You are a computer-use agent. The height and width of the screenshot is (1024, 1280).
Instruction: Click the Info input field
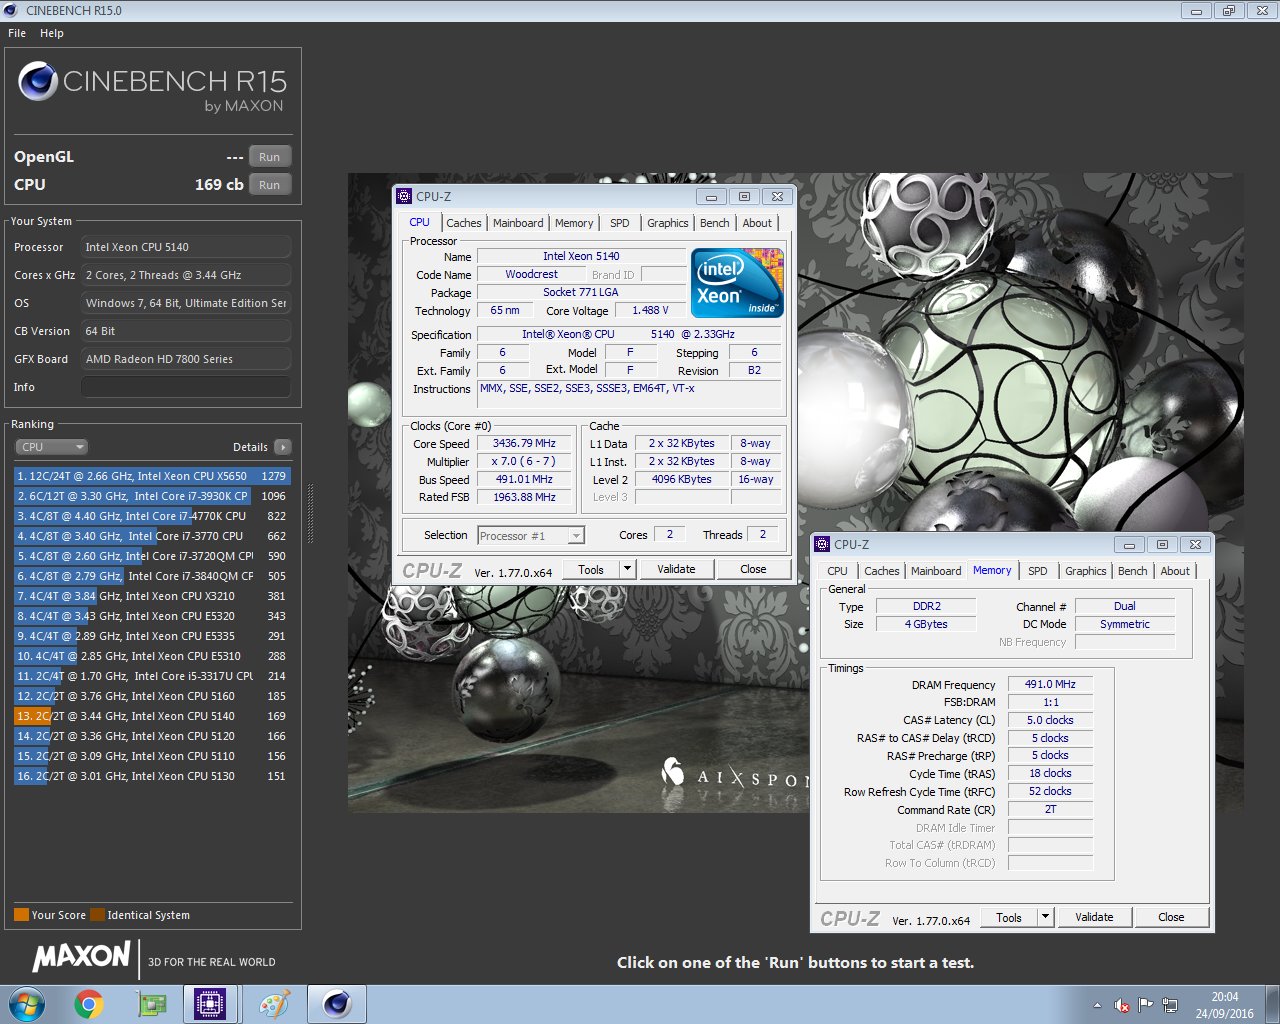(x=186, y=387)
